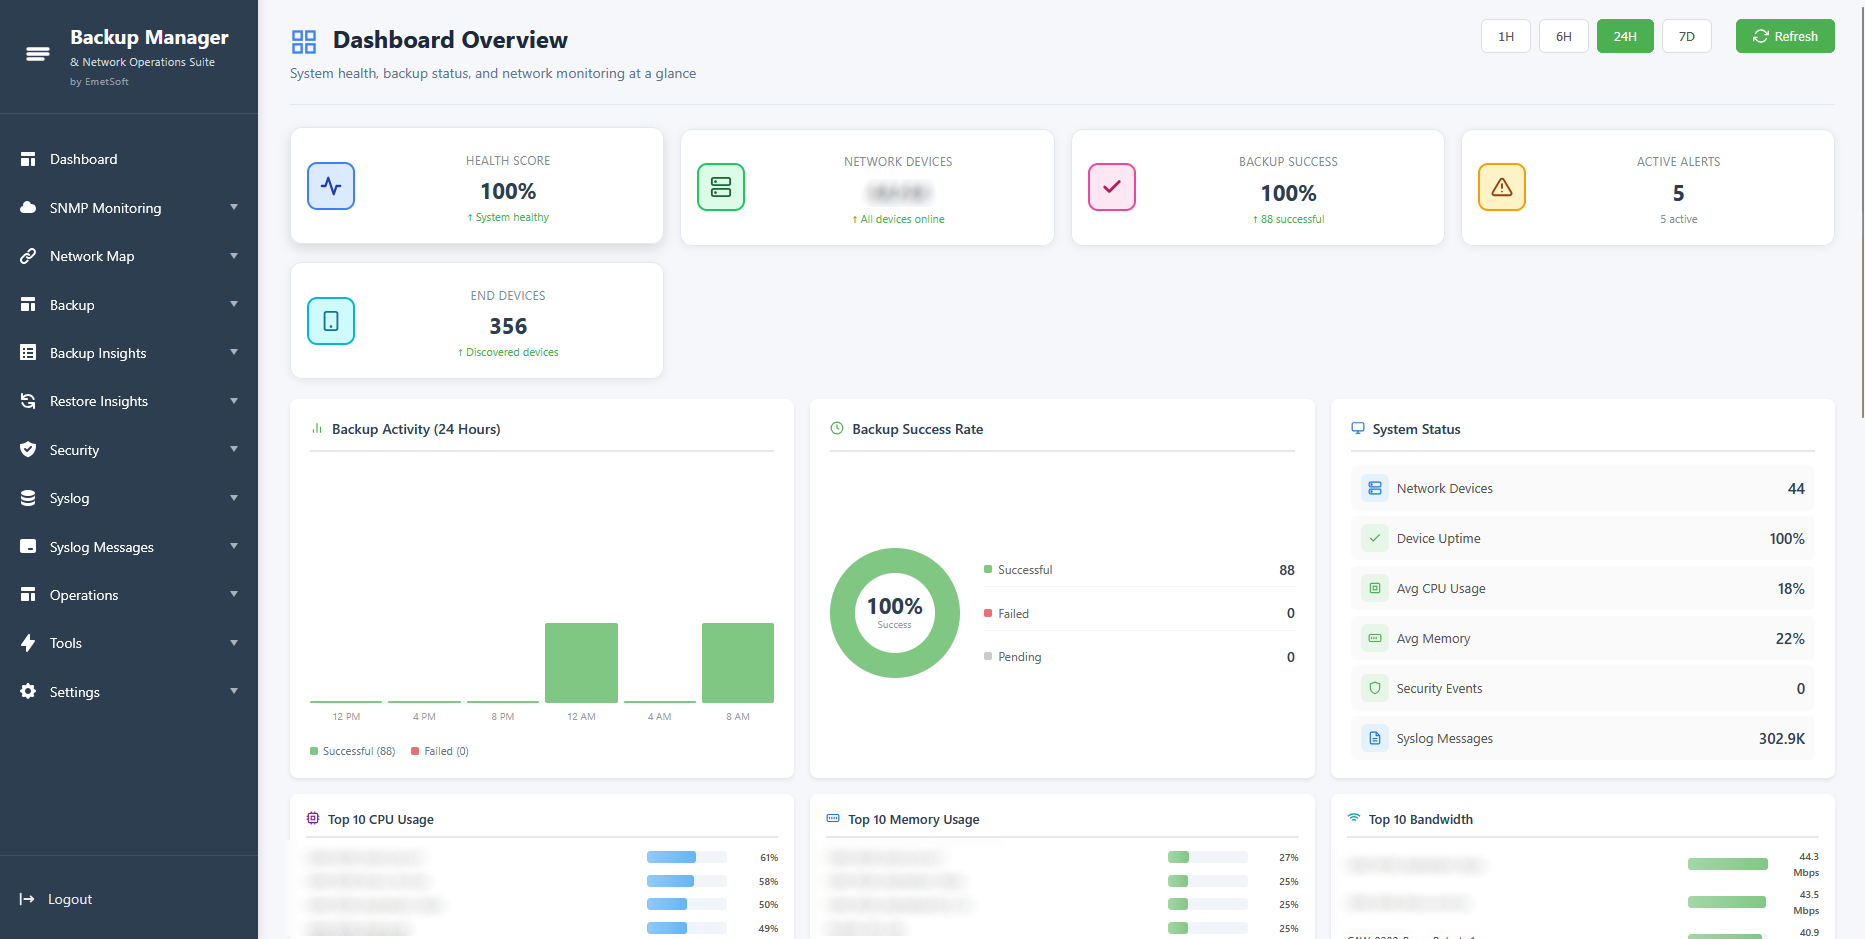Click the Device Uptime check icon
Image resolution: width=1865 pixels, height=939 pixels.
[x=1375, y=538]
